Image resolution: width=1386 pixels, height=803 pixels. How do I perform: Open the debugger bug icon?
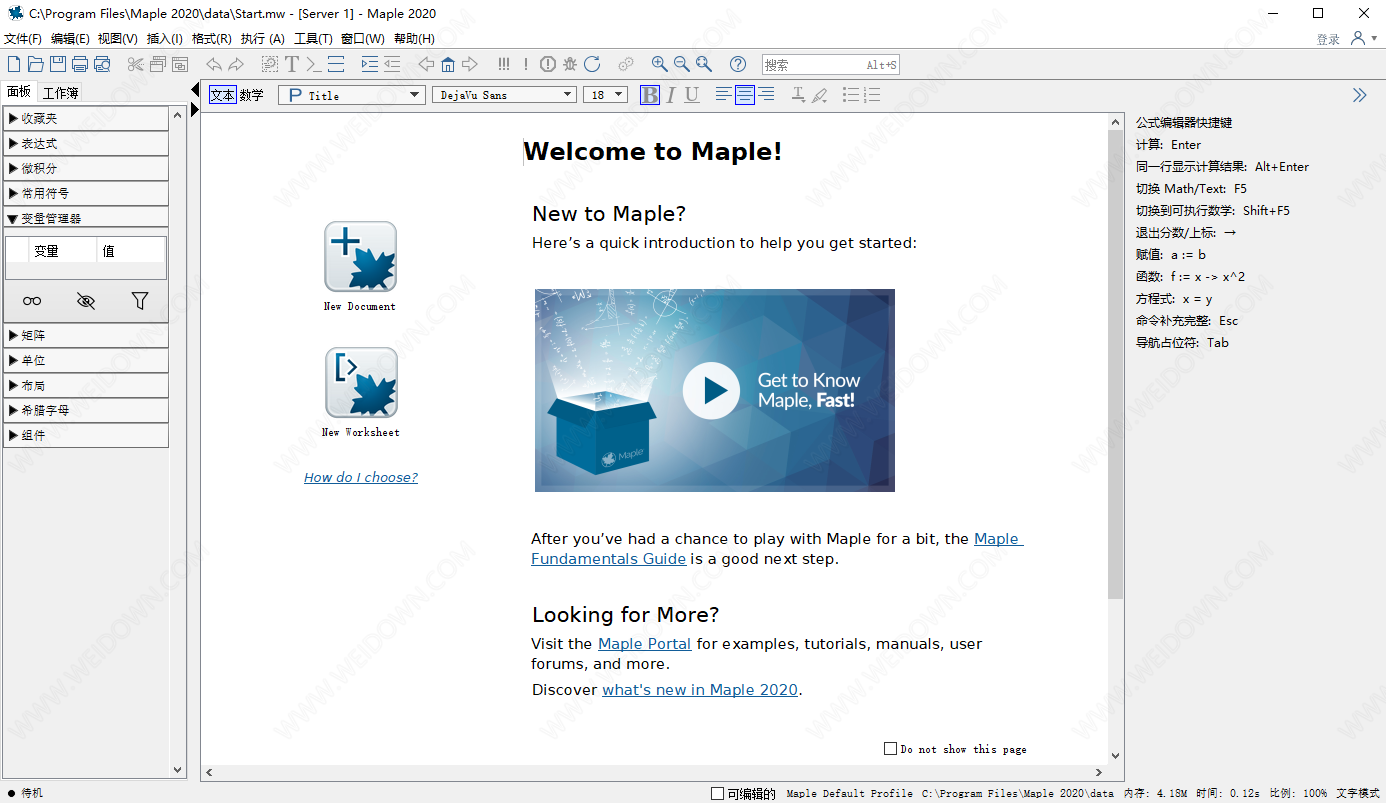(x=570, y=64)
